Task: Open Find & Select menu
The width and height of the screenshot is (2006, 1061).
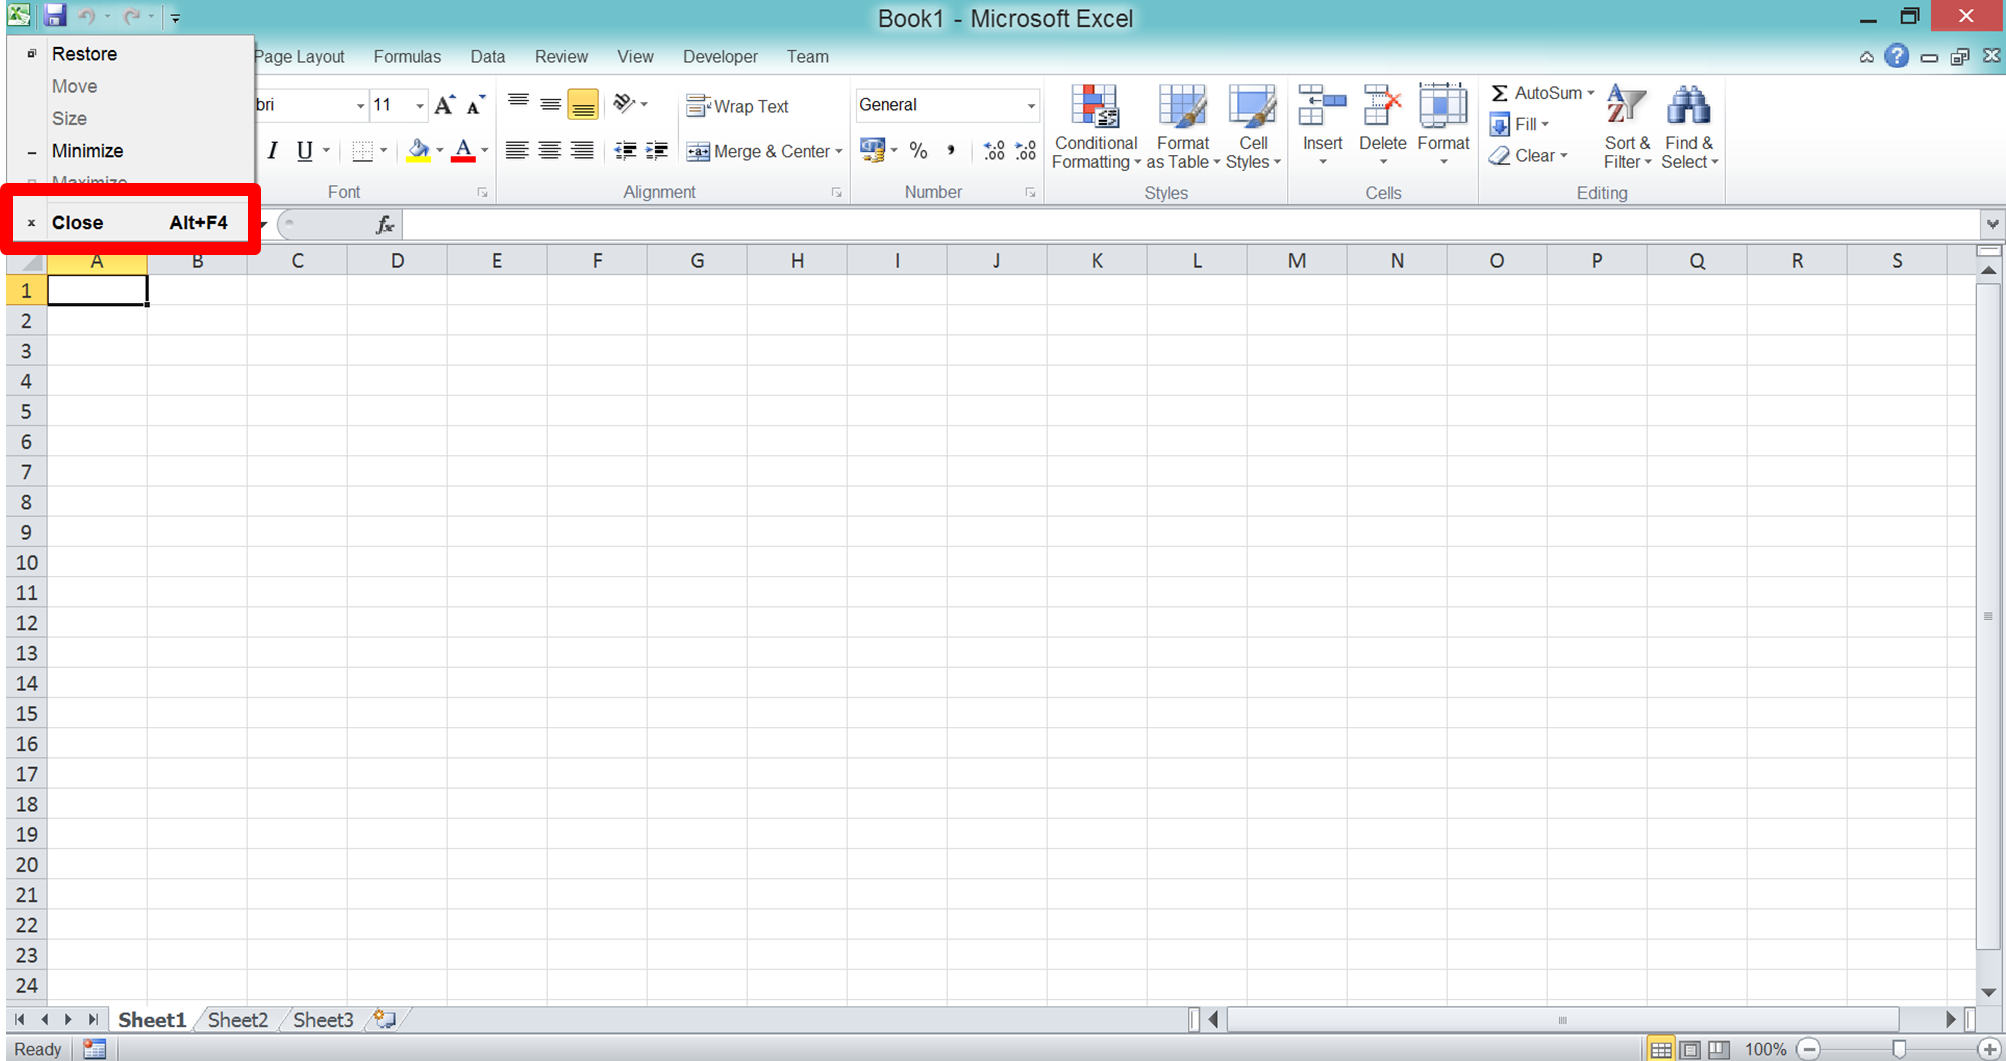Action: click(x=1689, y=127)
